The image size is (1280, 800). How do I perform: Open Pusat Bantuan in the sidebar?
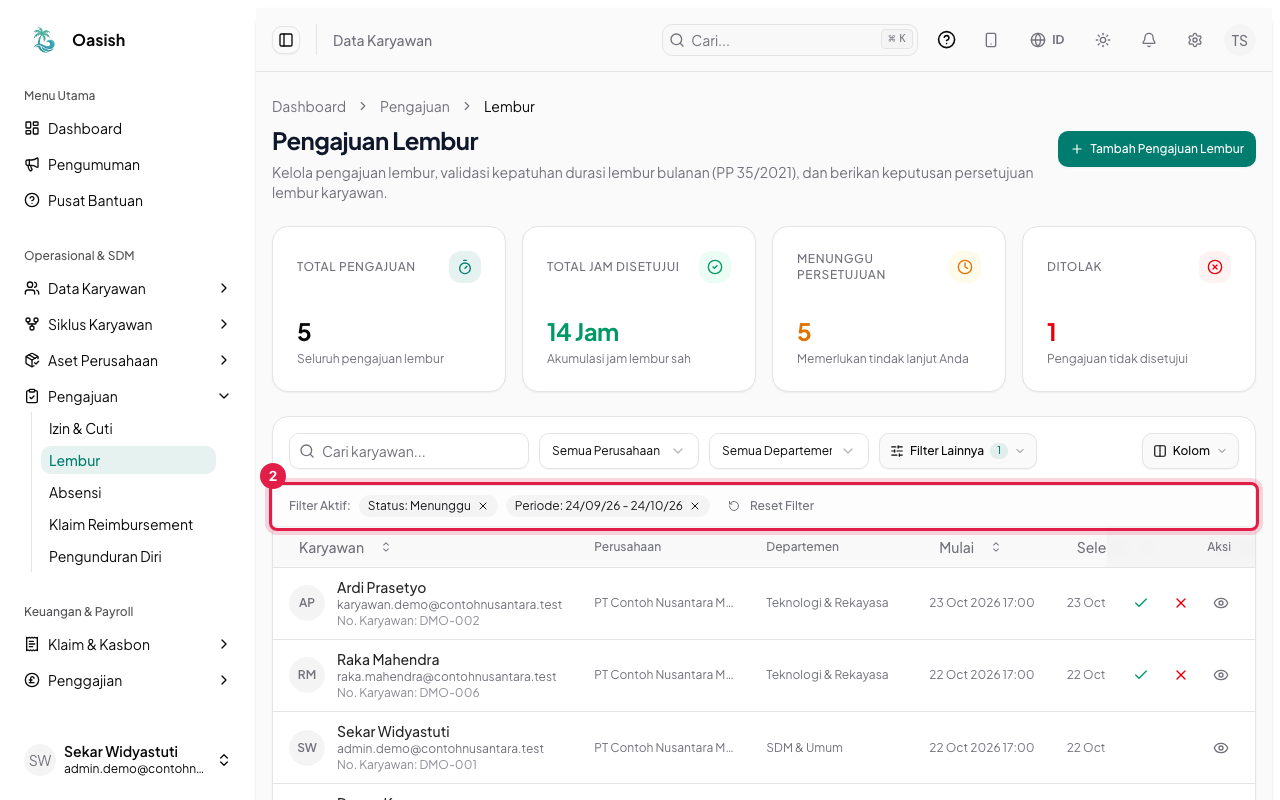click(x=128, y=201)
